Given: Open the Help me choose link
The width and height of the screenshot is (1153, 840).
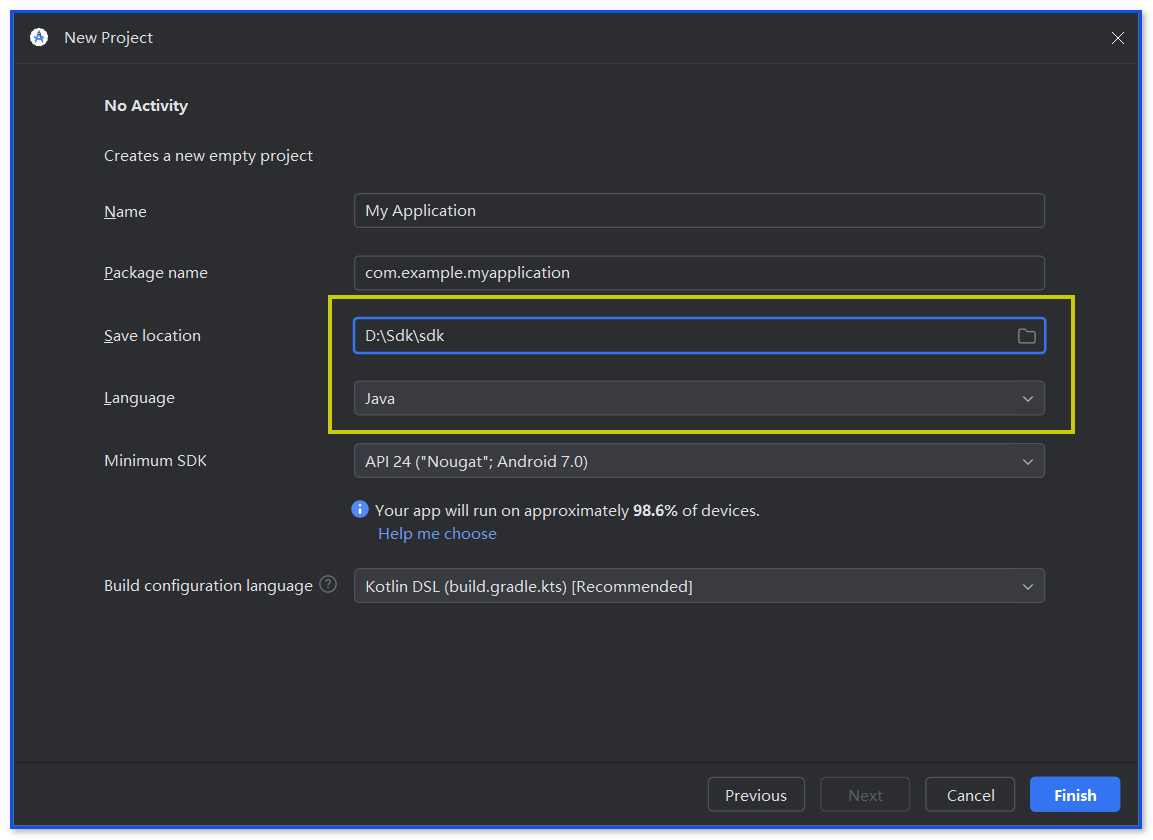Looking at the screenshot, I should [x=438, y=533].
